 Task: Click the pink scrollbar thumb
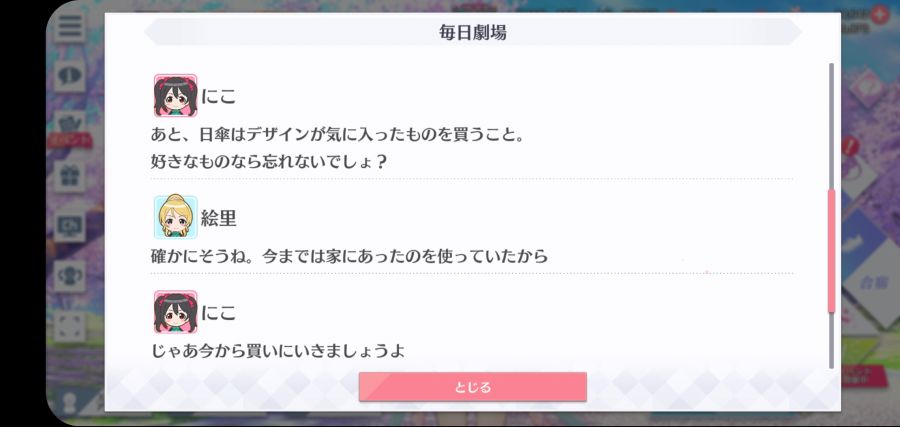click(831, 251)
